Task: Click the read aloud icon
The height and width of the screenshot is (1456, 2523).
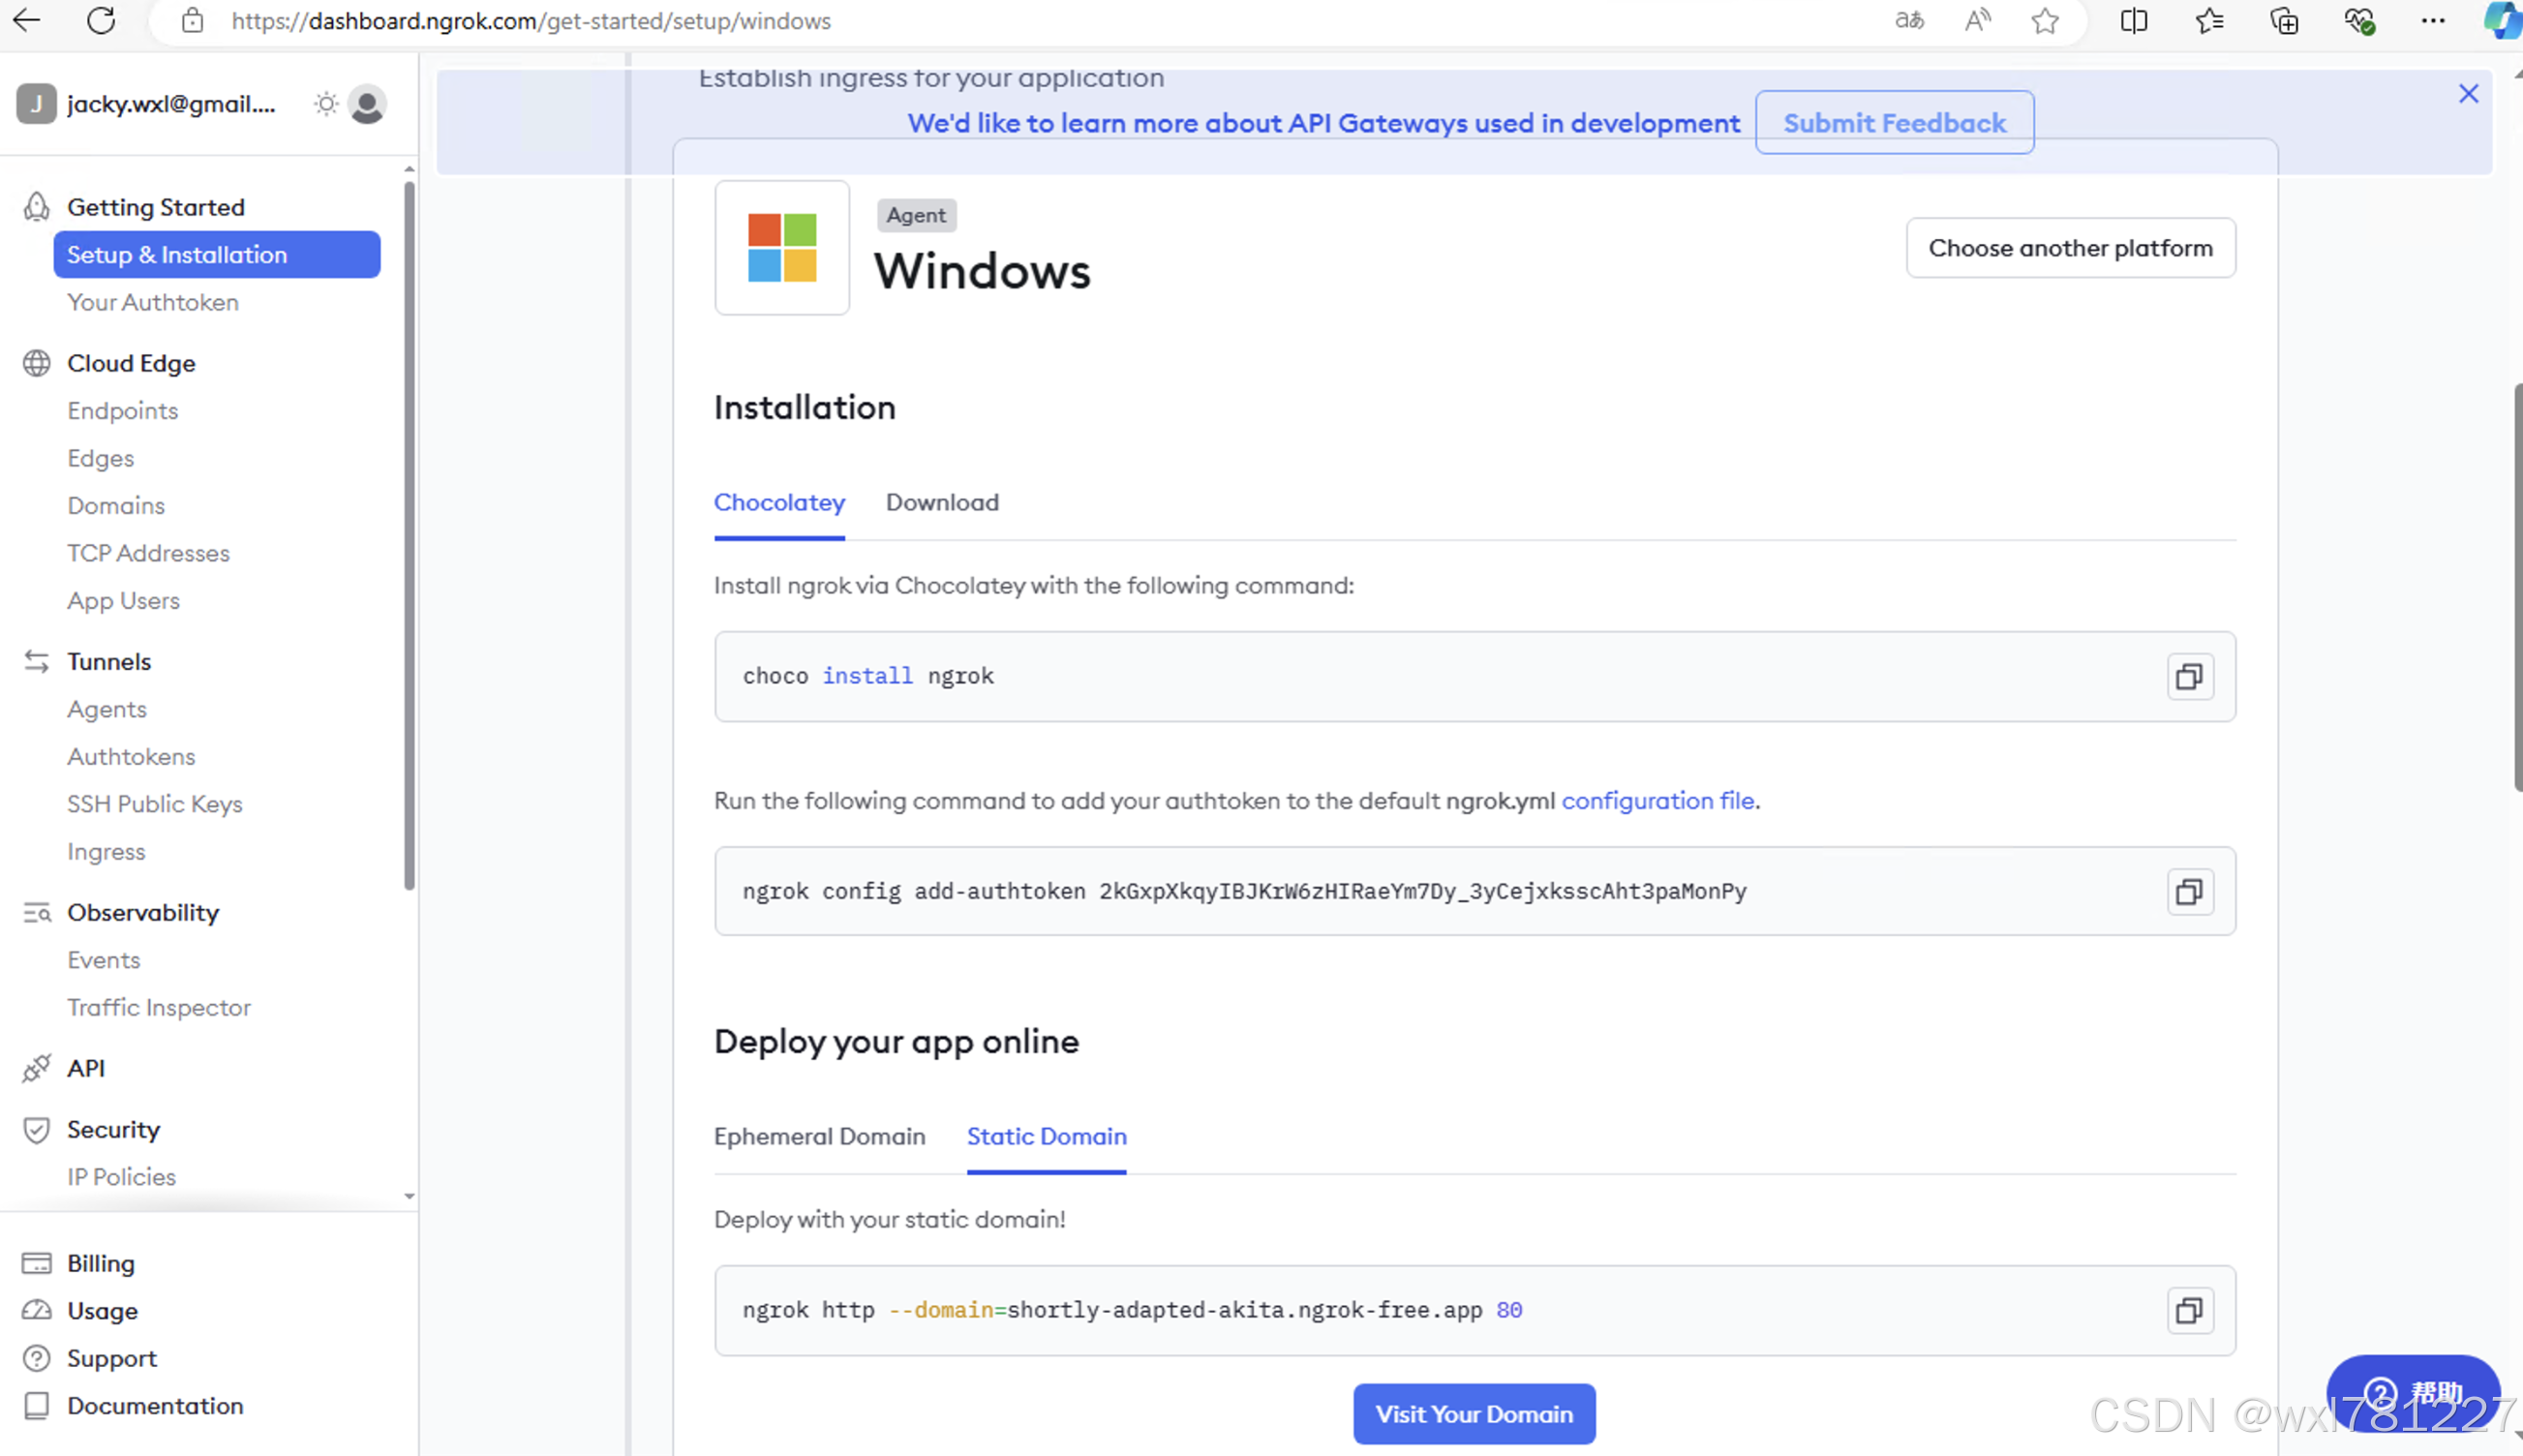Action: tap(1977, 20)
